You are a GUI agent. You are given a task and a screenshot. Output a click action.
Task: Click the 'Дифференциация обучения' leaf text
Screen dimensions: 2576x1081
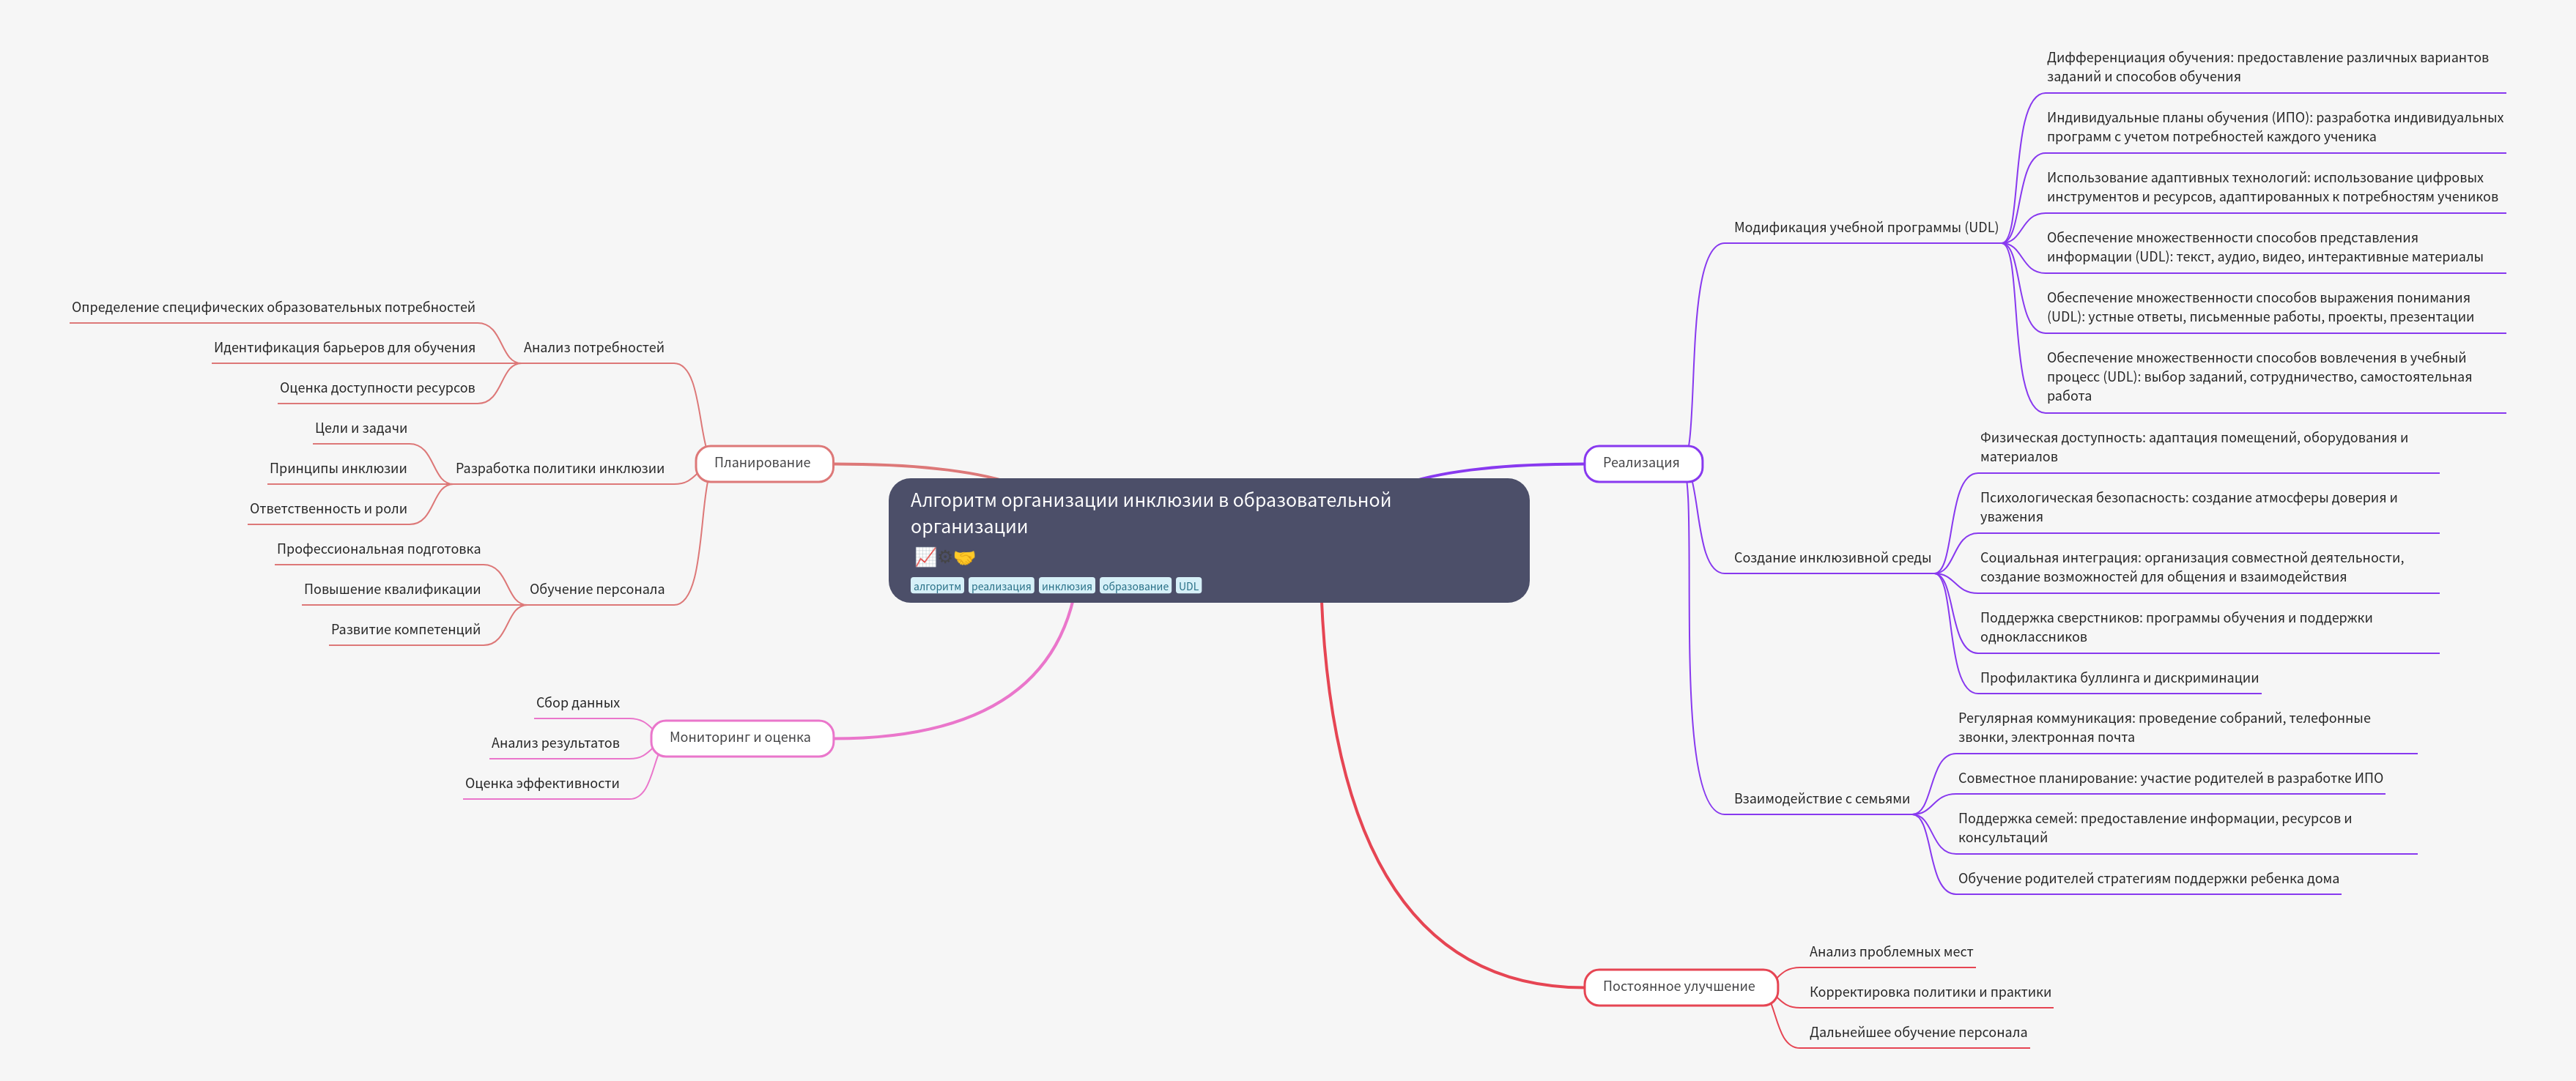point(2267,67)
